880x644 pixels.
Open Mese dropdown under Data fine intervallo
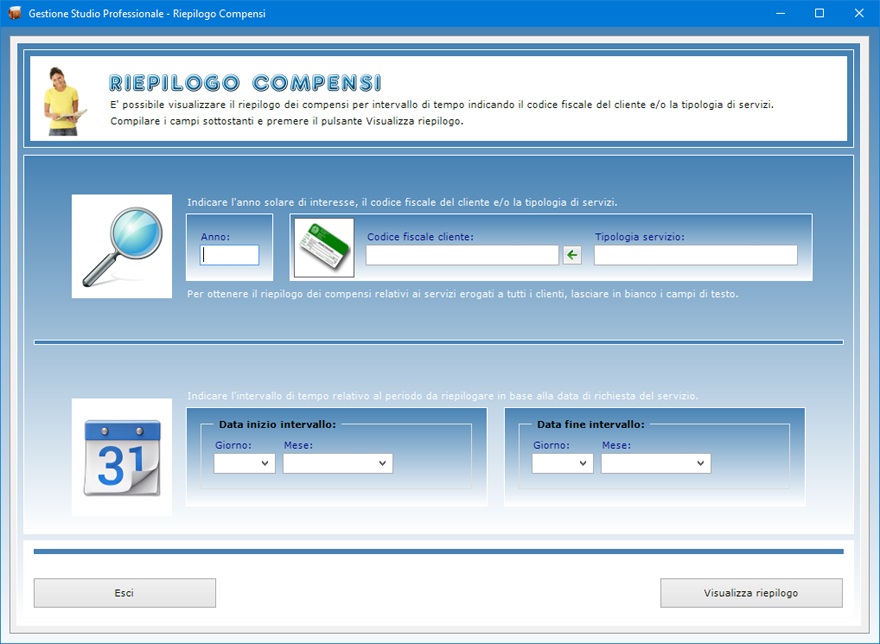pyautogui.click(x=656, y=464)
